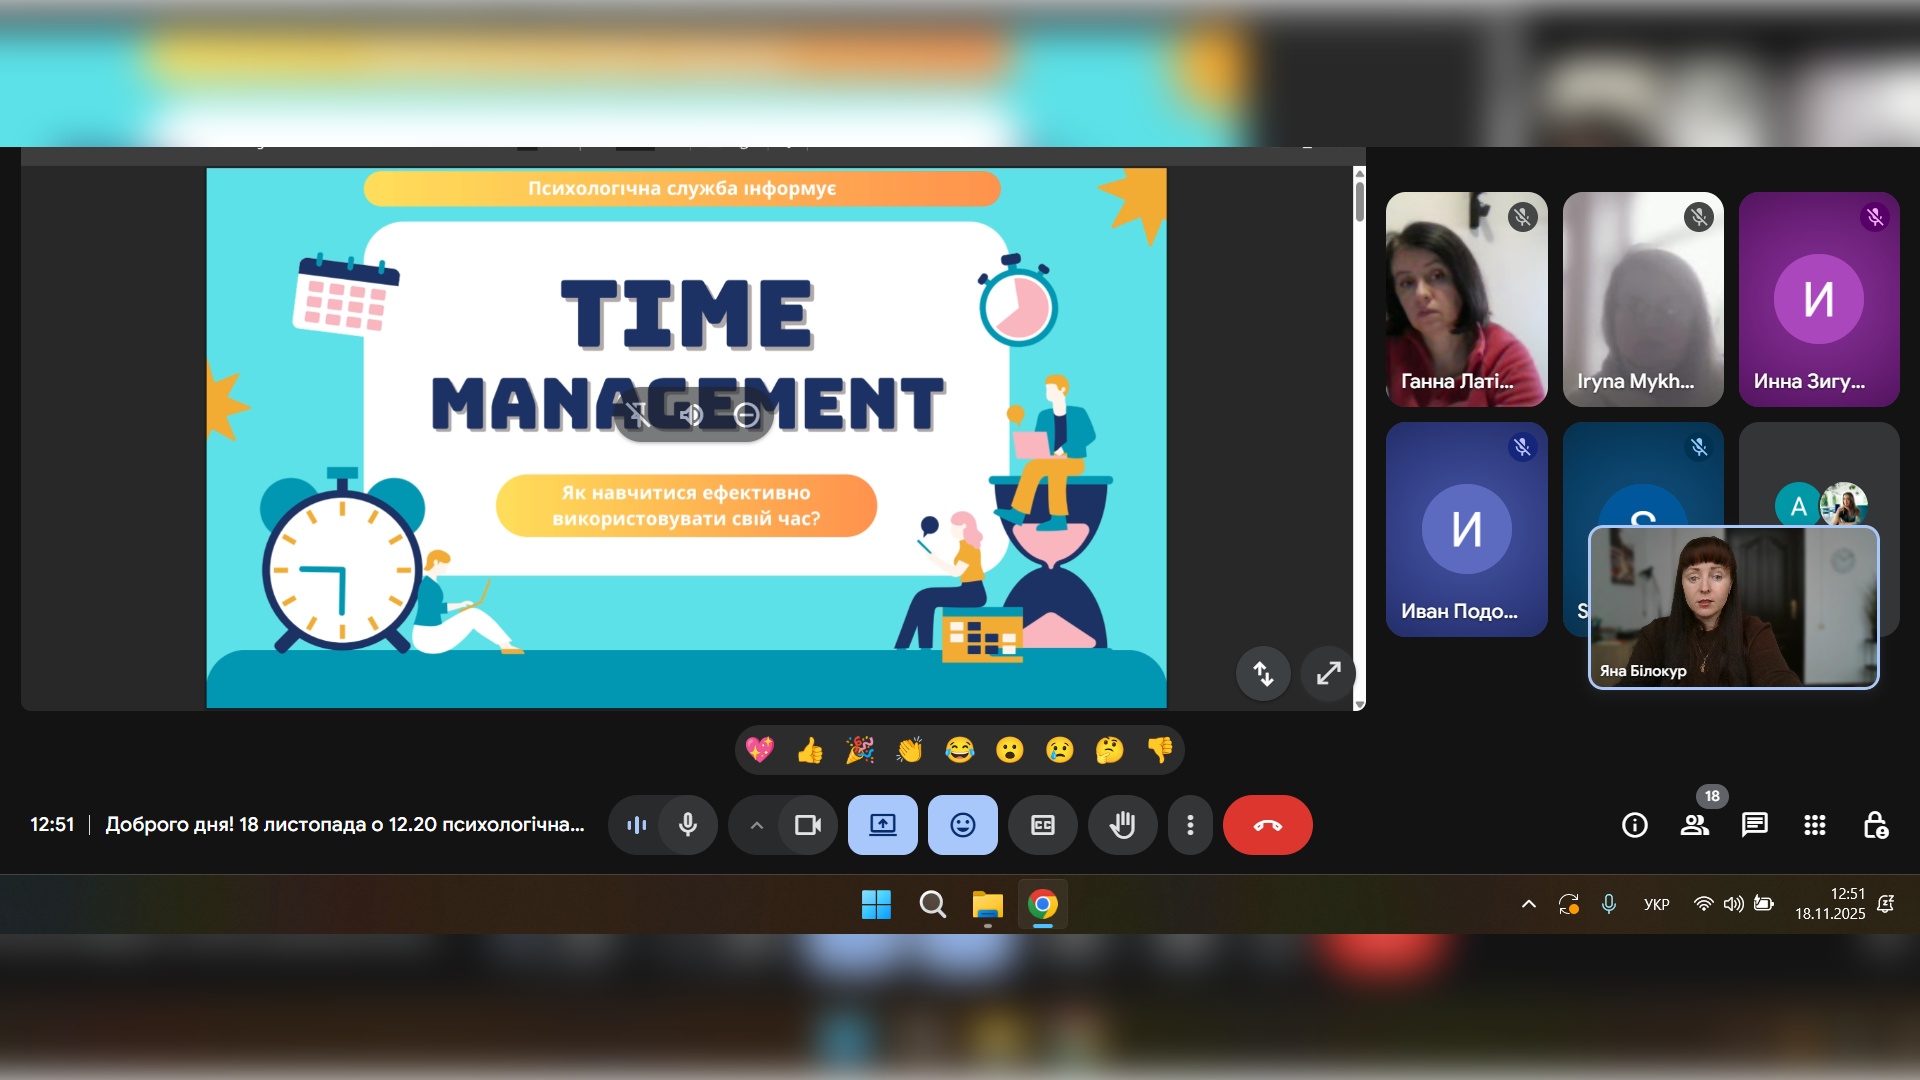Viewport: 1920px width, 1080px height.
Task: Open the activities grid icon
Action: coord(1814,825)
